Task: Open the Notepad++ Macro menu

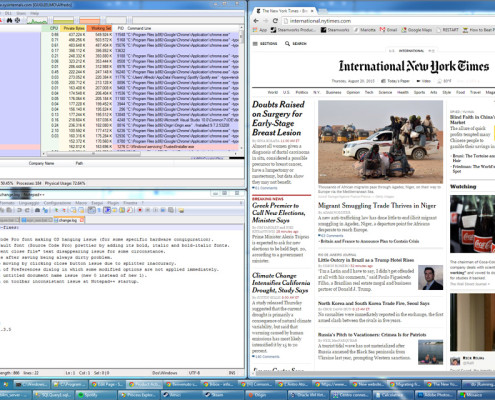Action: click(81, 203)
